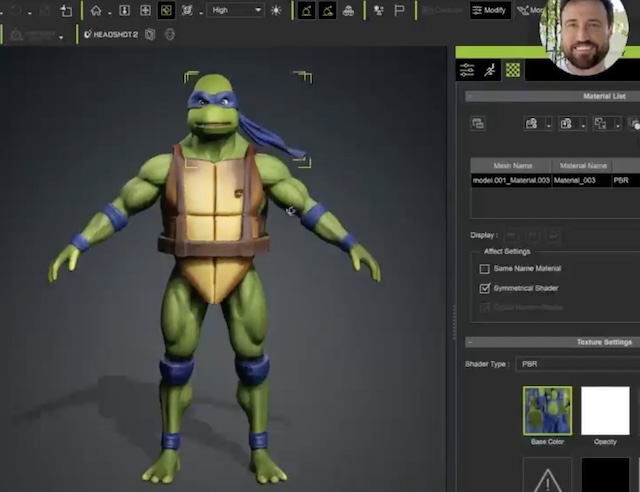This screenshot has width=640, height=492.
Task: Click the three-spheres material toolbar icon
Action: pyautogui.click(x=348, y=11)
